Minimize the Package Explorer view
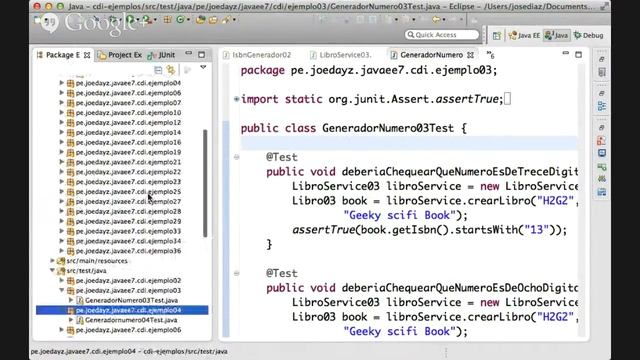640x360 pixels. (x=188, y=53)
